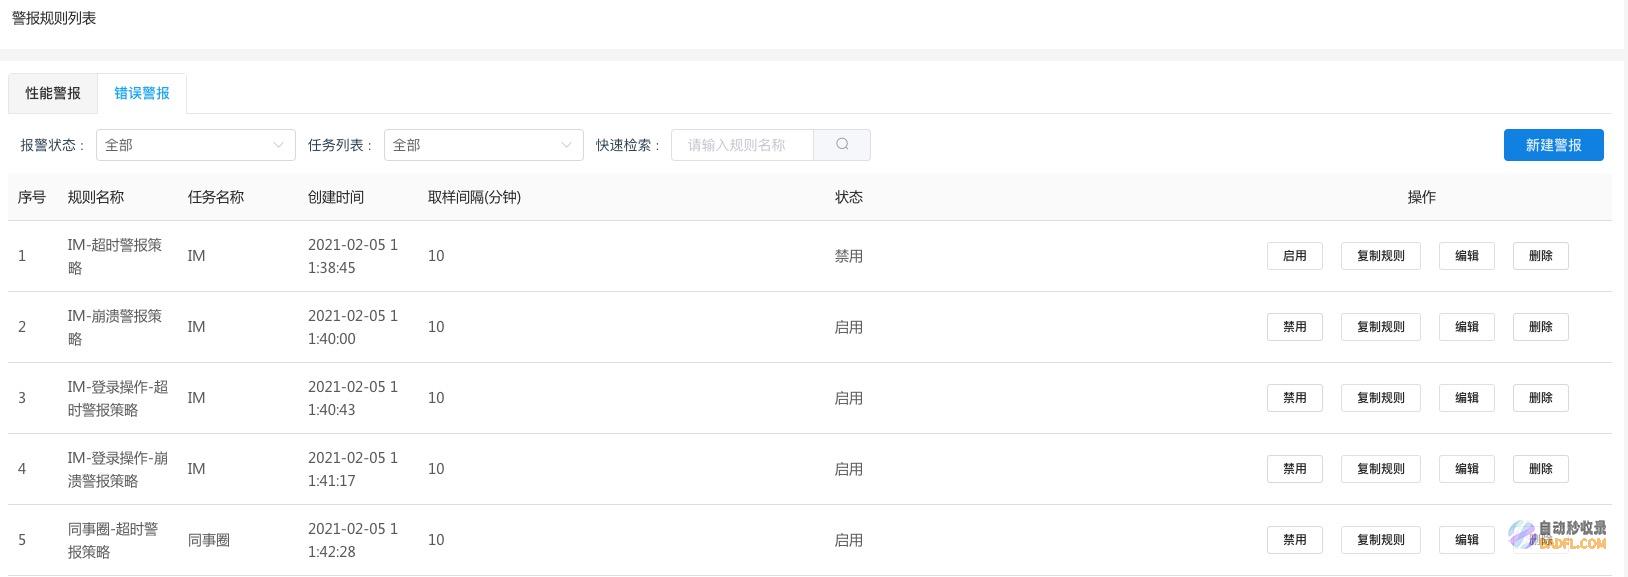Disable the IM-崩溃警报策略 rule
The image size is (1628, 577).
(x=1294, y=327)
